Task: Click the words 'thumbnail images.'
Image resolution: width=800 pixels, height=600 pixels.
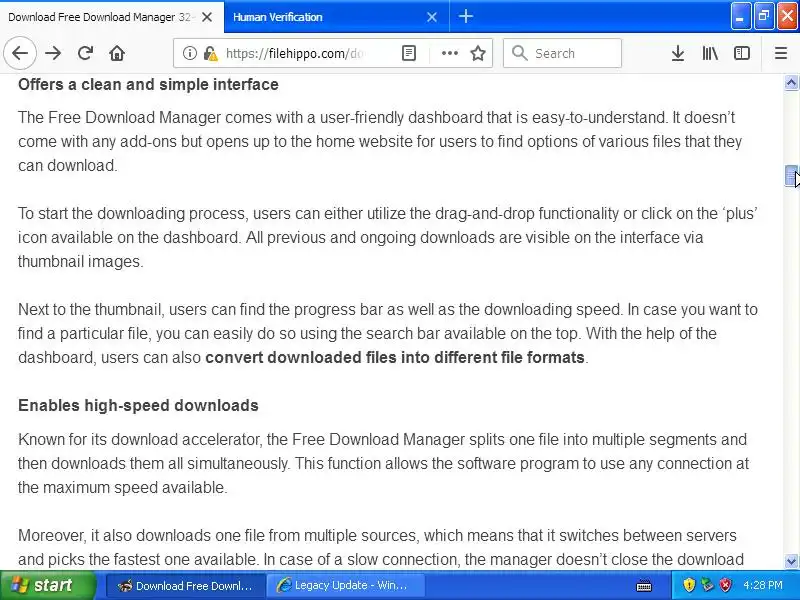Action: click(81, 261)
